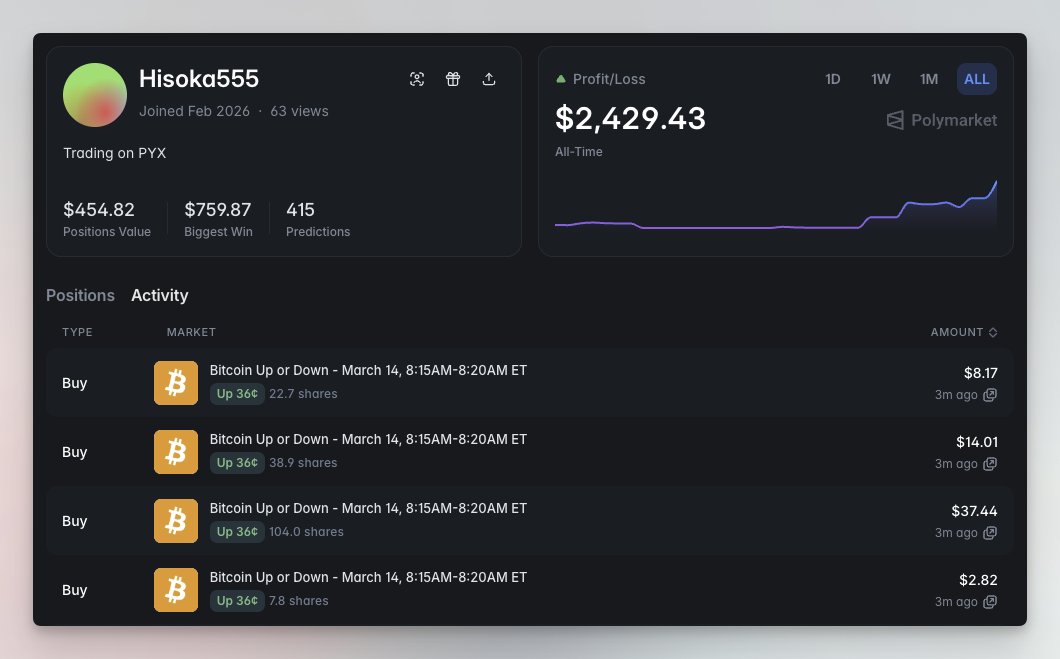Screen dimensions: 1060x659
Task: Select the 1W profit/loss range
Action: pos(880,79)
